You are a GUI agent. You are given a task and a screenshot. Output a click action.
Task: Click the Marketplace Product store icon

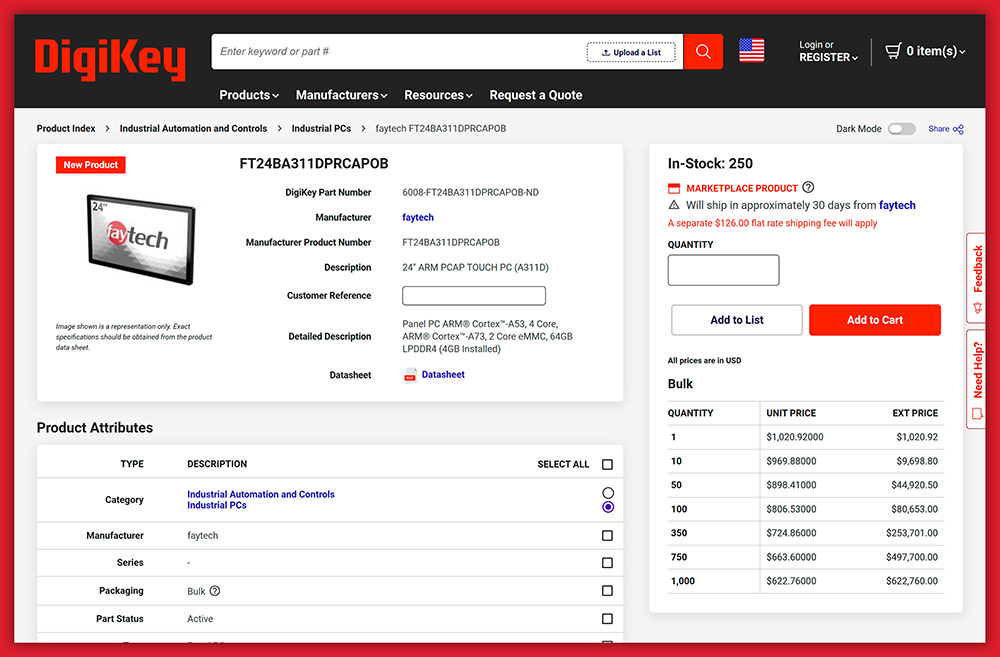point(673,188)
